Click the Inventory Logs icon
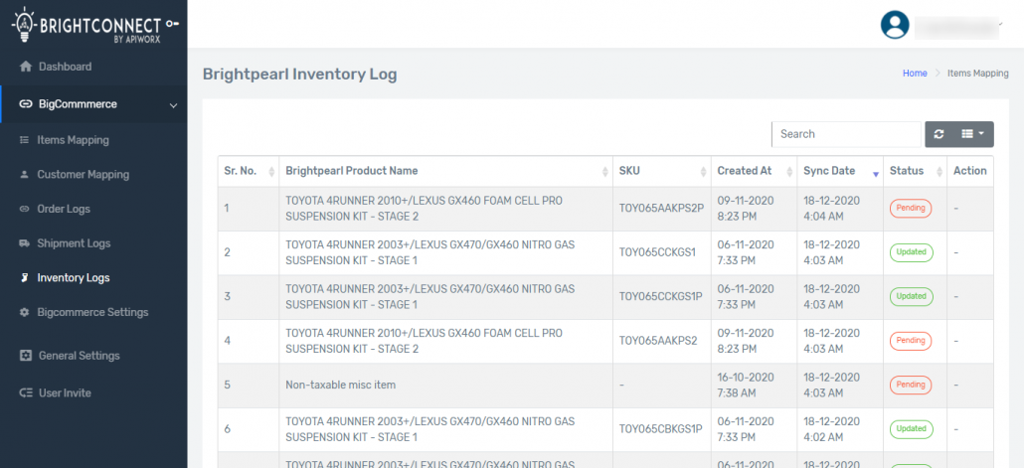The image size is (1024, 468). 24,278
